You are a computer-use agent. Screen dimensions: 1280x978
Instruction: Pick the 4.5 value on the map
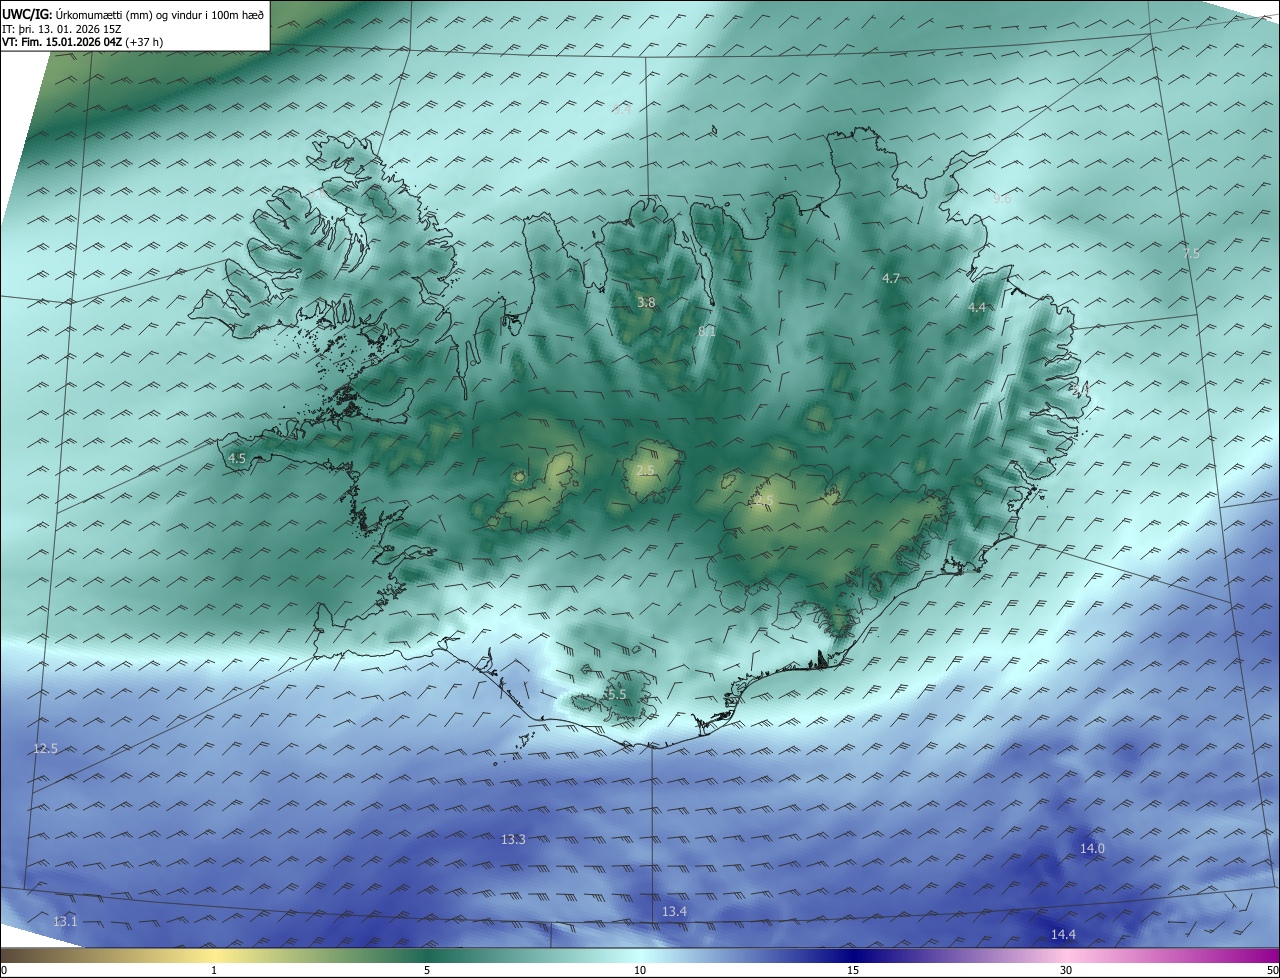coord(237,458)
